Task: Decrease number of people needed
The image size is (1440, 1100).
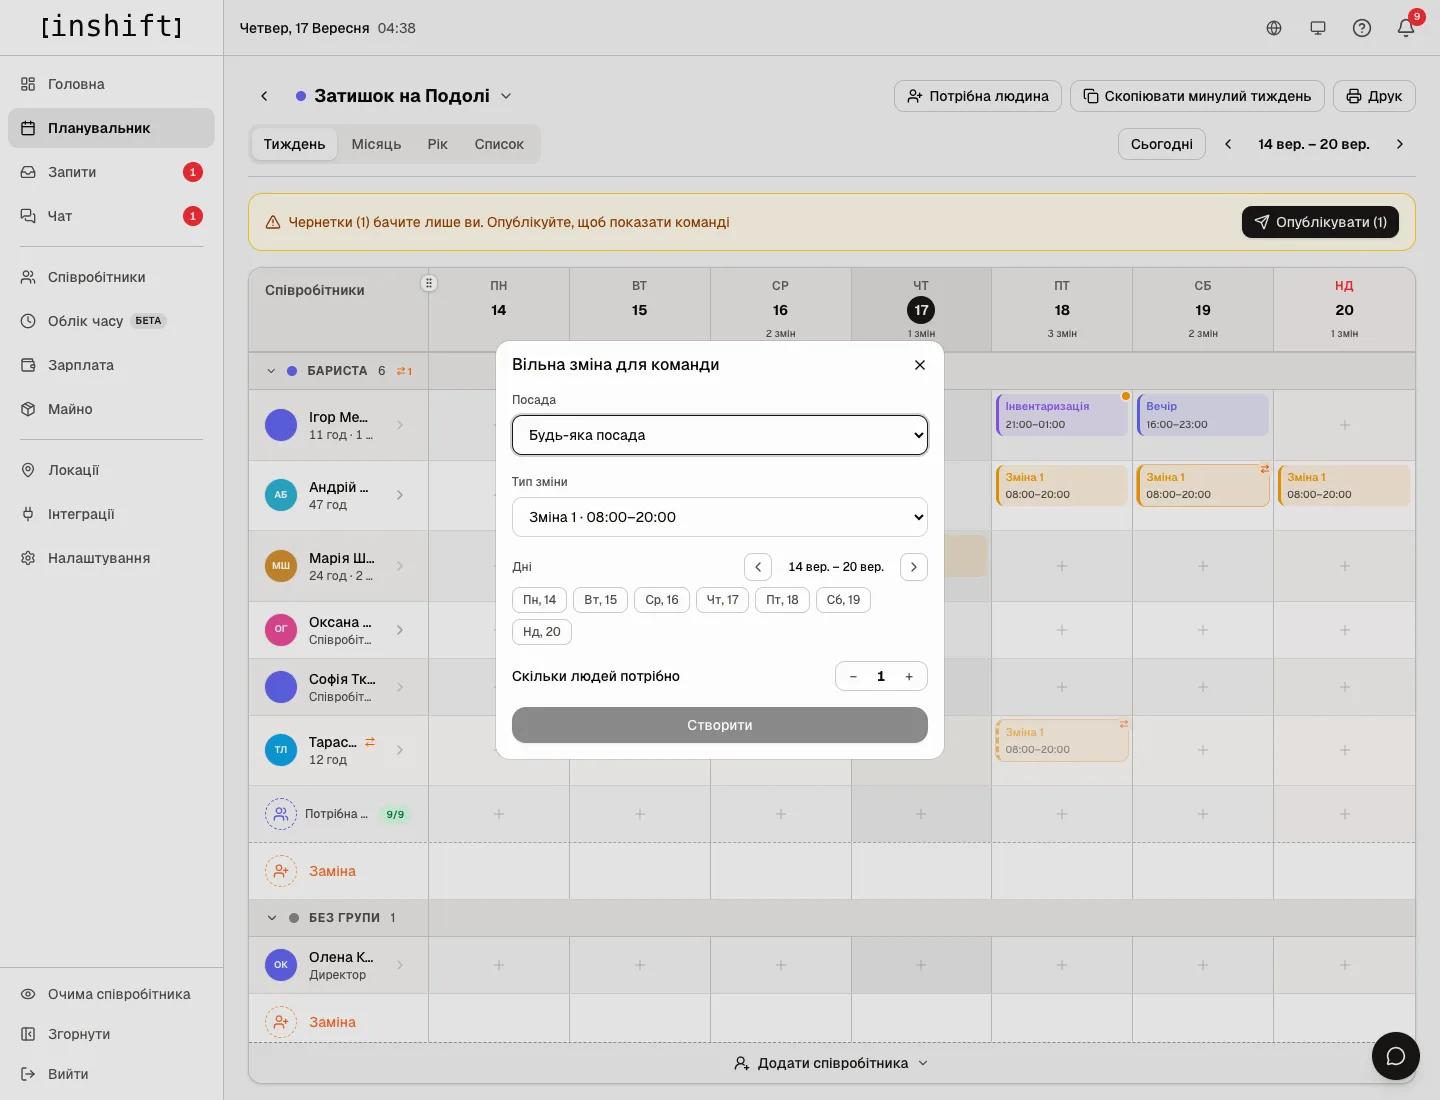Action: coord(853,677)
